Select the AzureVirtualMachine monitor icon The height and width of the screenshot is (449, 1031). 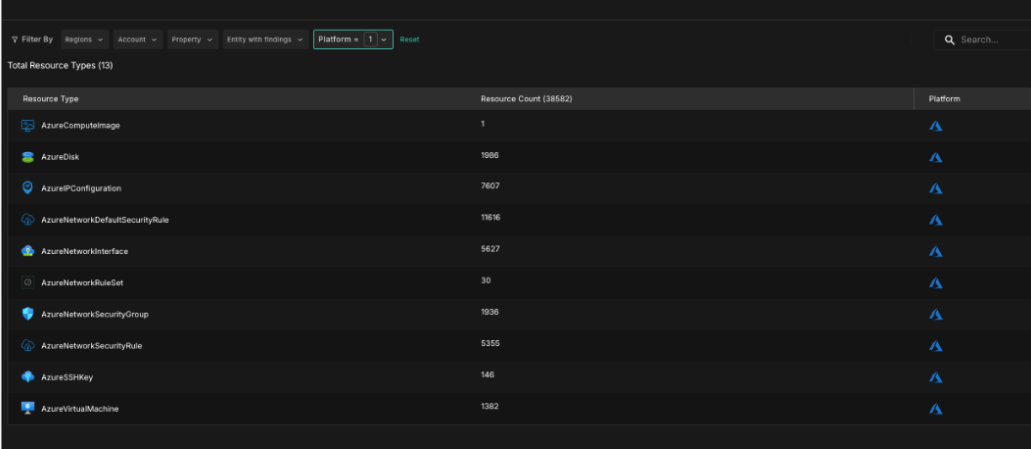(x=28, y=408)
